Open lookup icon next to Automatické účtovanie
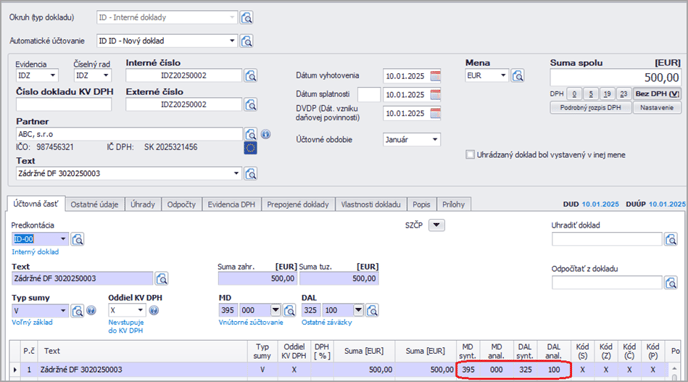Viewport: 688px width, 382px height. pos(247,41)
